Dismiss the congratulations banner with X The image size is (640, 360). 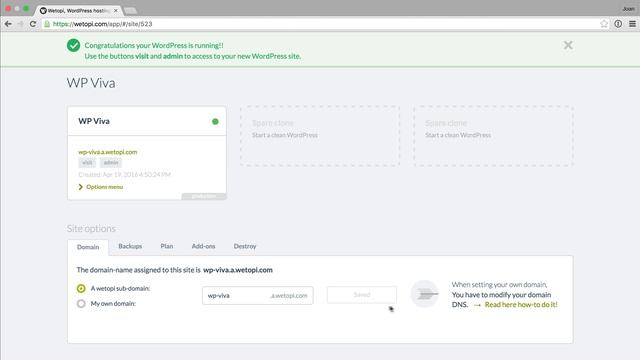(568, 45)
